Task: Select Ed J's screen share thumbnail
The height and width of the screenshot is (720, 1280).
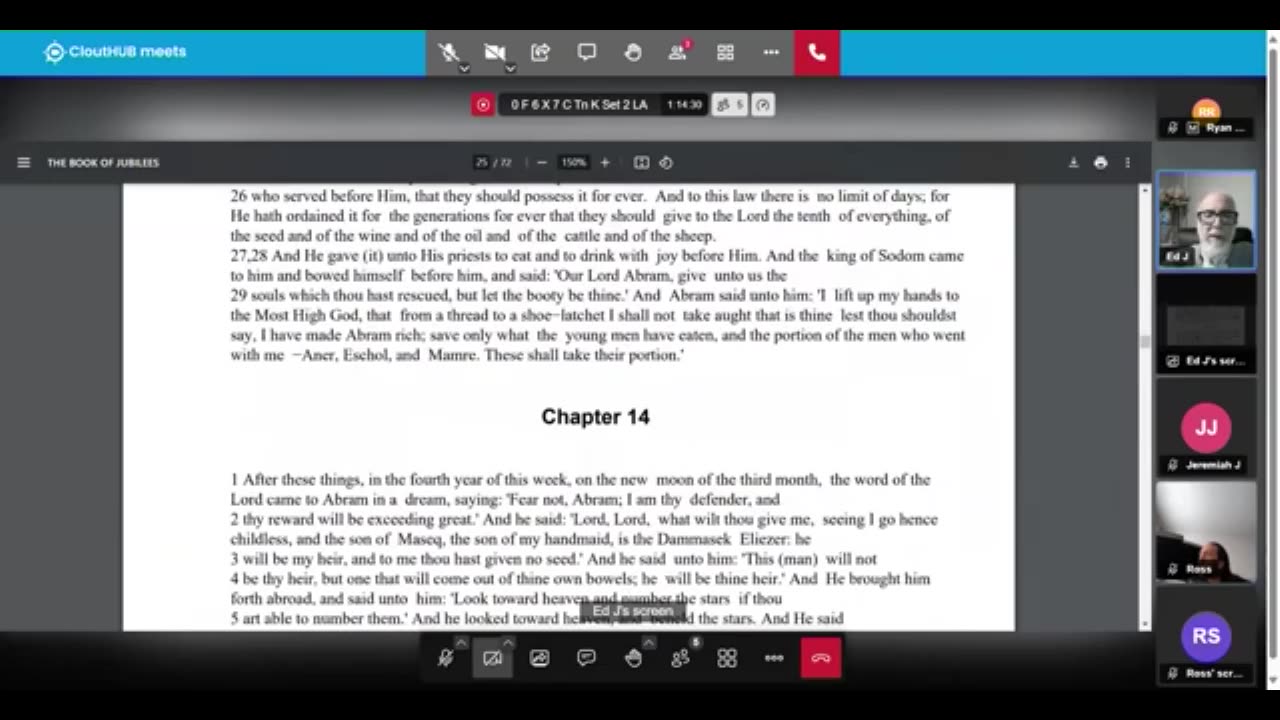Action: coord(1206,324)
